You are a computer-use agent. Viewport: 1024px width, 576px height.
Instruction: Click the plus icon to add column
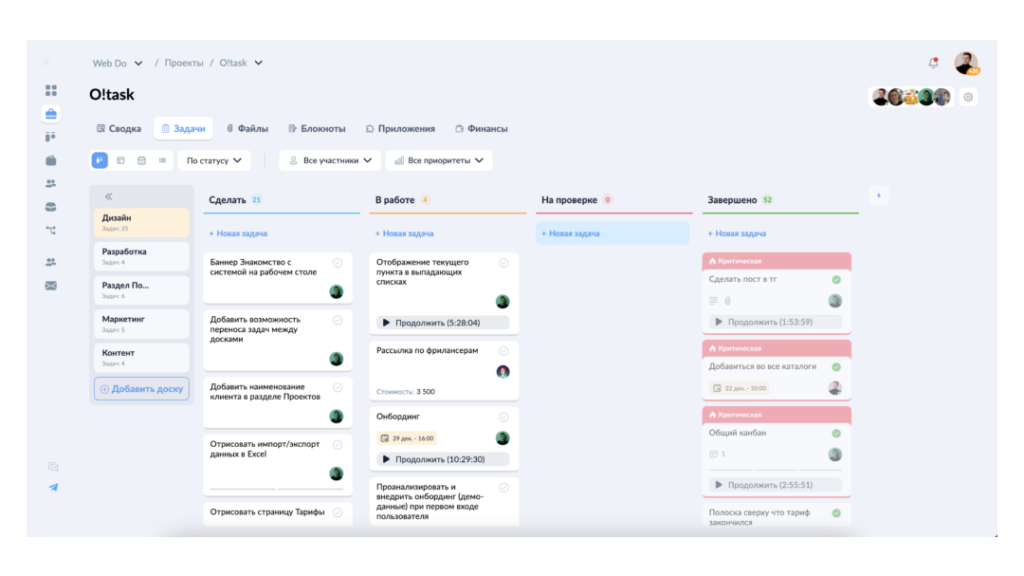pos(878,196)
